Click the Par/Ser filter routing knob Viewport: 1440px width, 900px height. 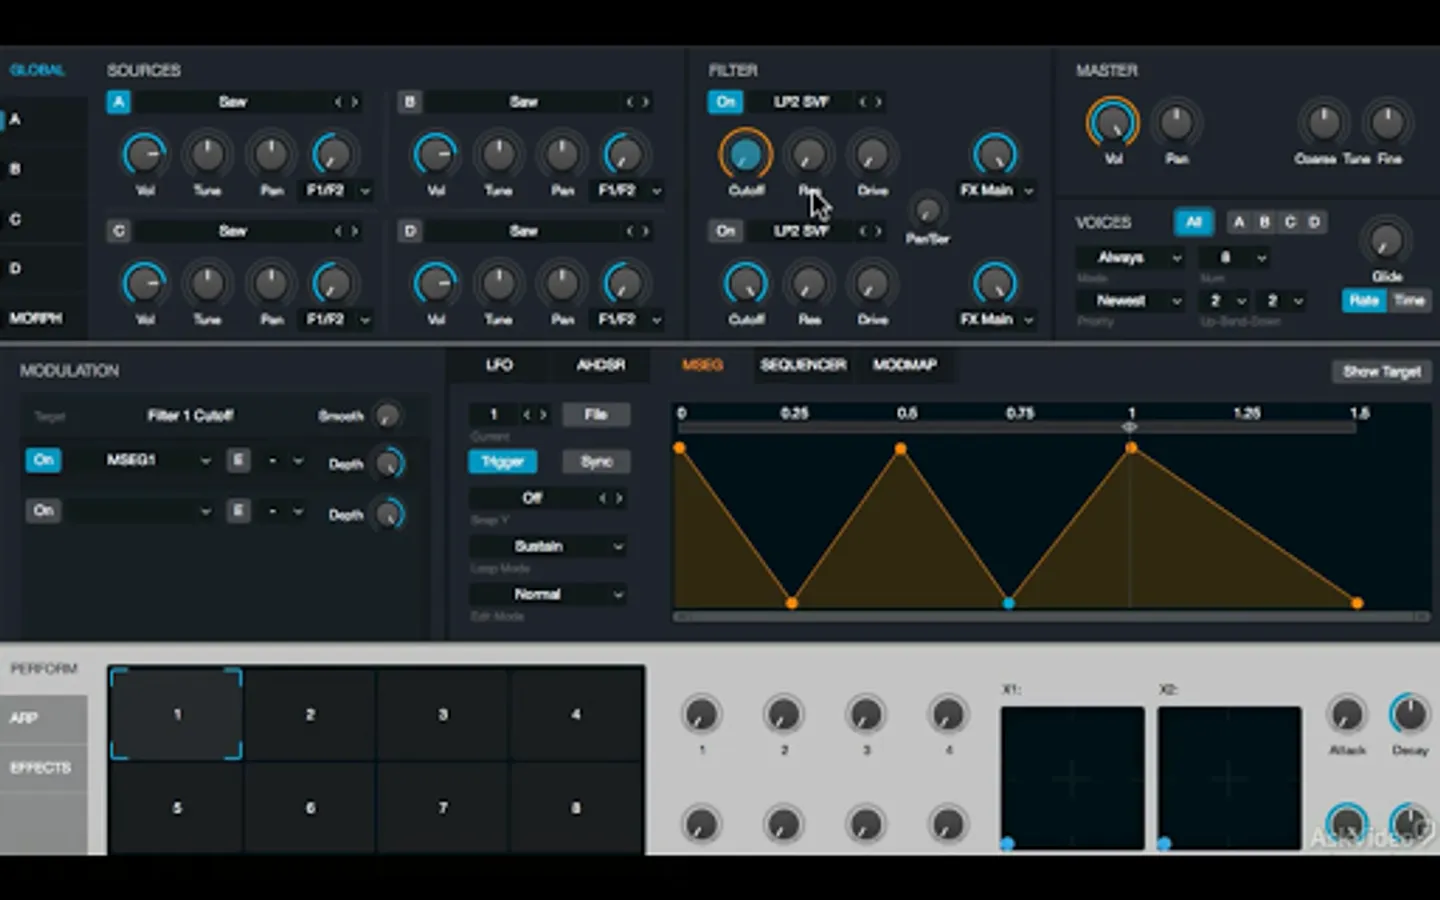point(927,211)
